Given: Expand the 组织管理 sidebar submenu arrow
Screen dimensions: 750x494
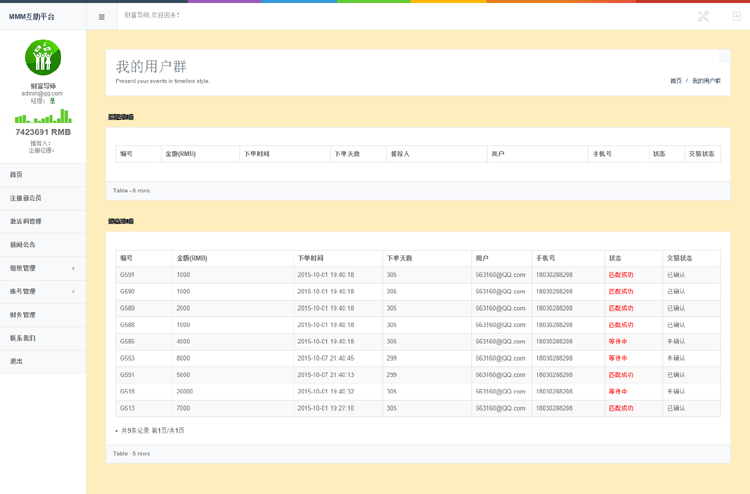Looking at the screenshot, I should 73,268.
